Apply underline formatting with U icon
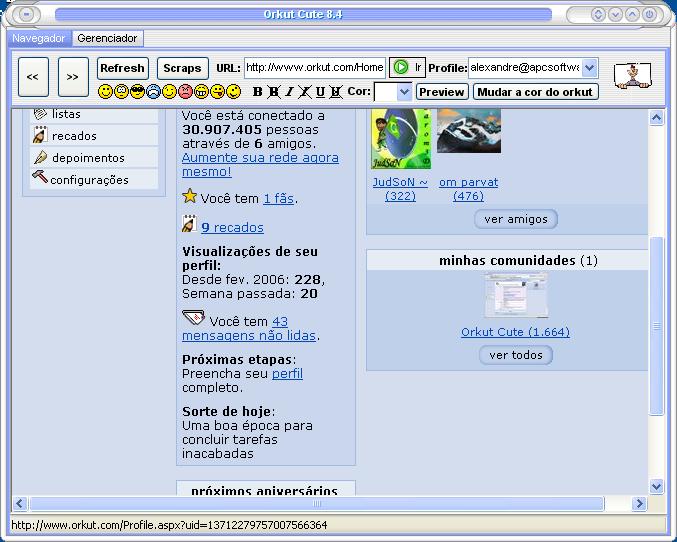This screenshot has height=542, width=677. click(320, 92)
